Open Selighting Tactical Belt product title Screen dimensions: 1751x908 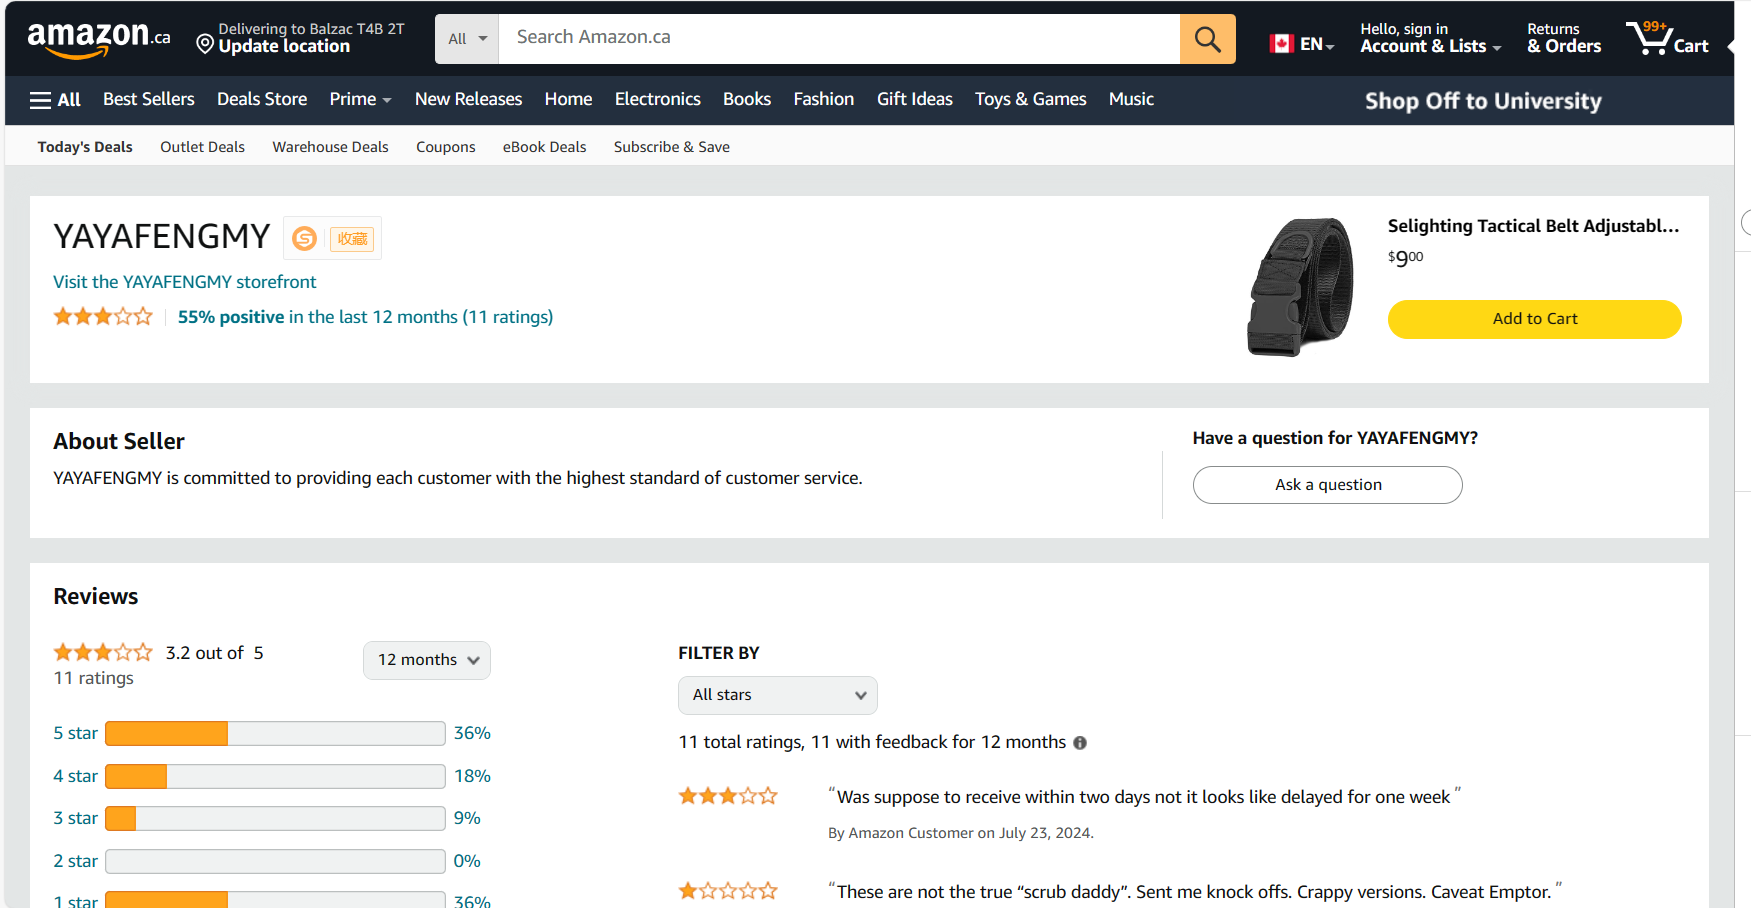tap(1533, 226)
